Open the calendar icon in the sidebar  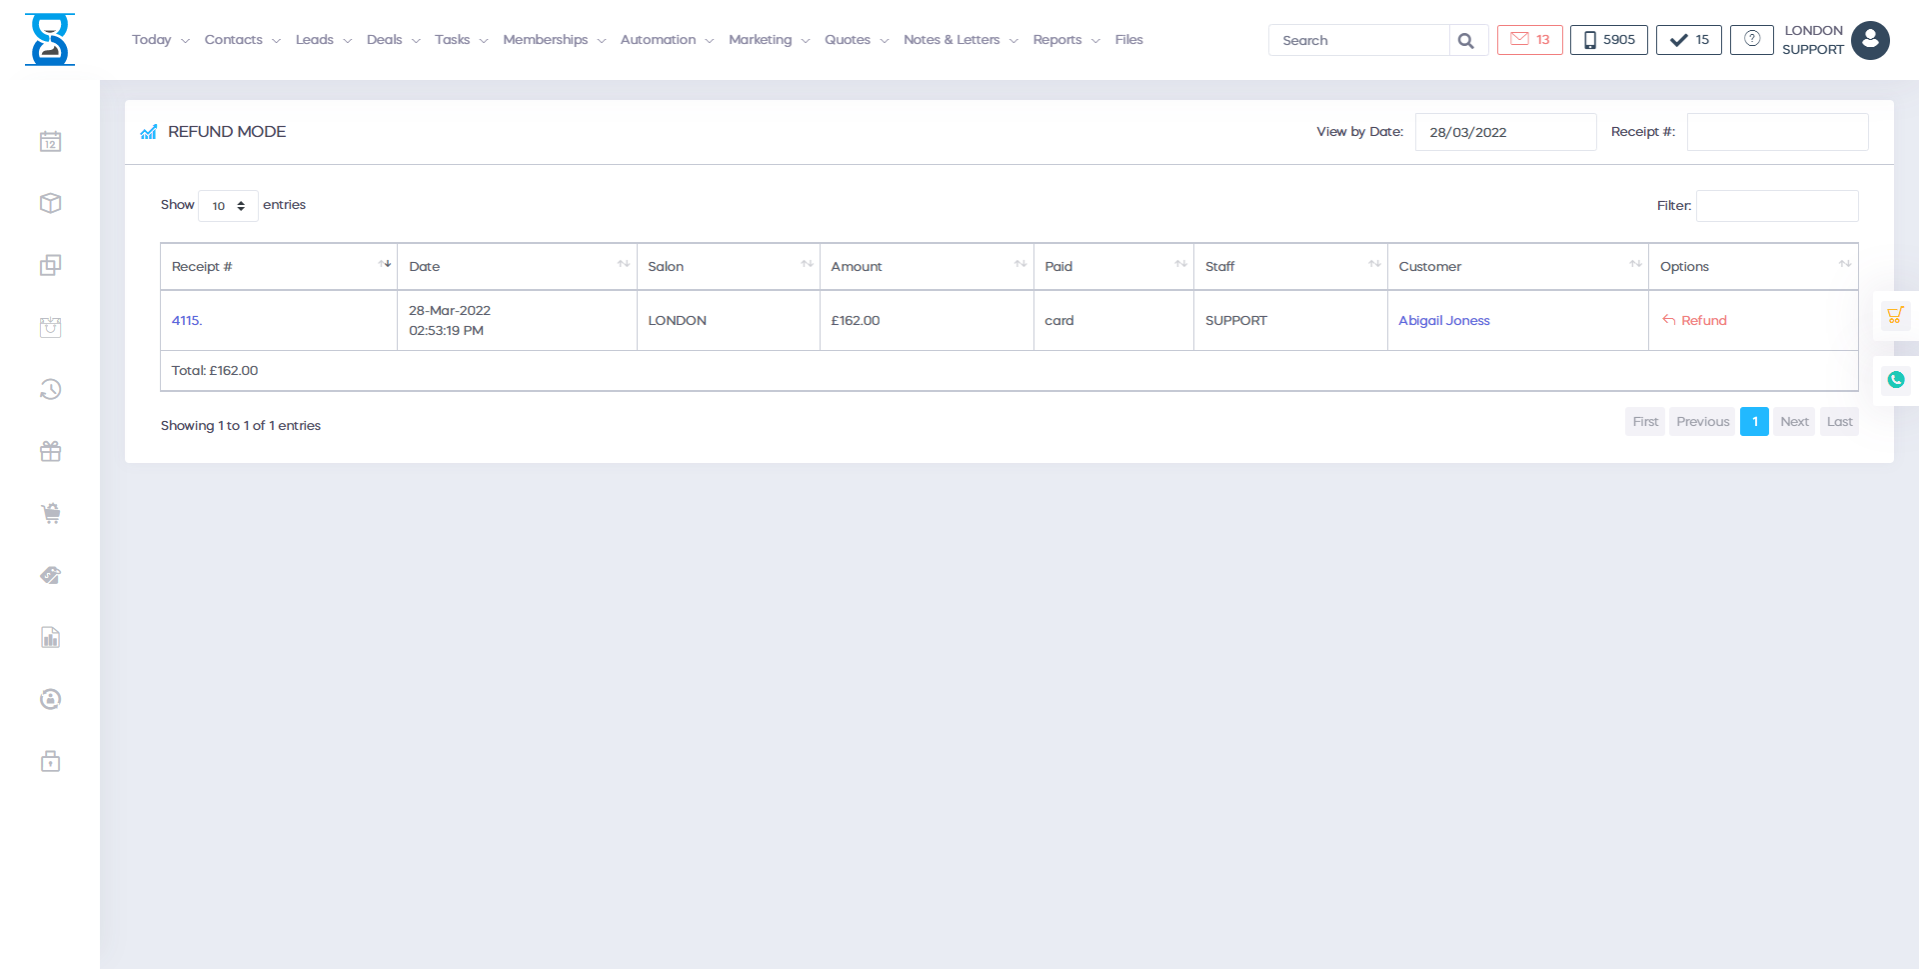point(50,142)
